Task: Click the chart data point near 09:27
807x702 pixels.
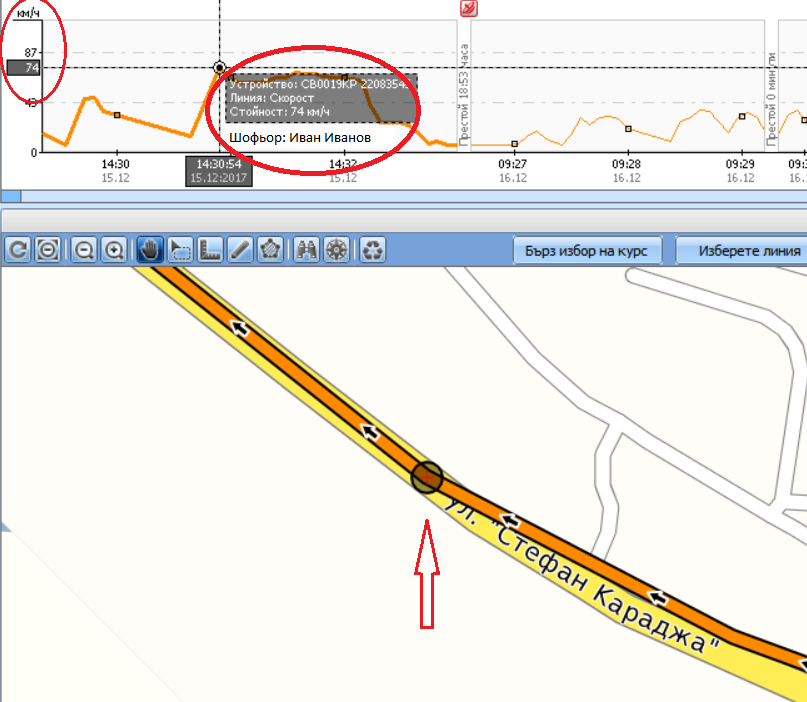Action: coord(514,144)
